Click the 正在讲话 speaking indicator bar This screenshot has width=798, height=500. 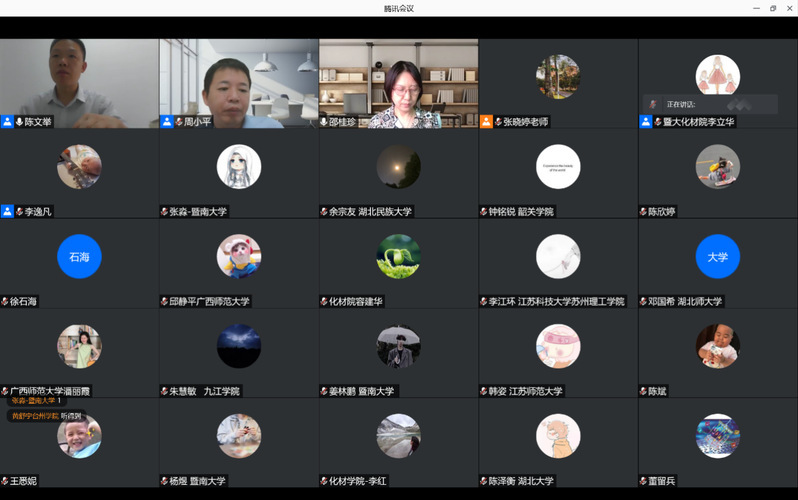(710, 104)
